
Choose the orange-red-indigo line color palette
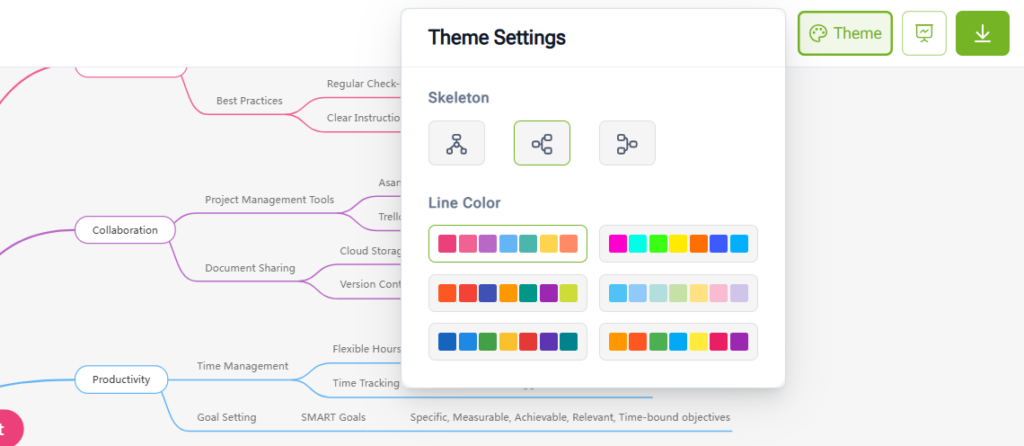pos(508,293)
